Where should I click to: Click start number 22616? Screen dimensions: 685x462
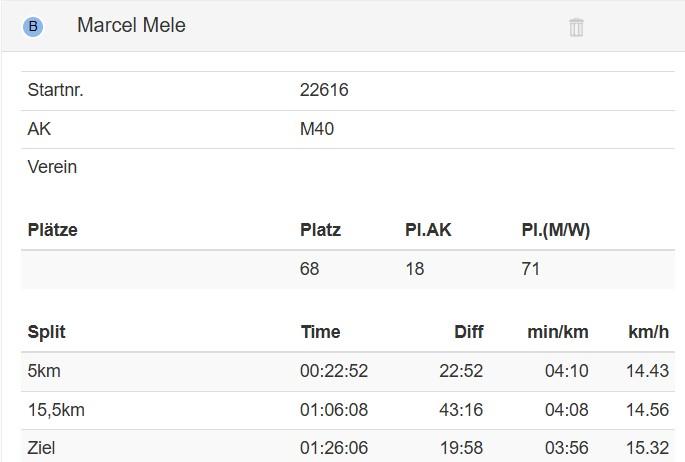click(x=324, y=90)
